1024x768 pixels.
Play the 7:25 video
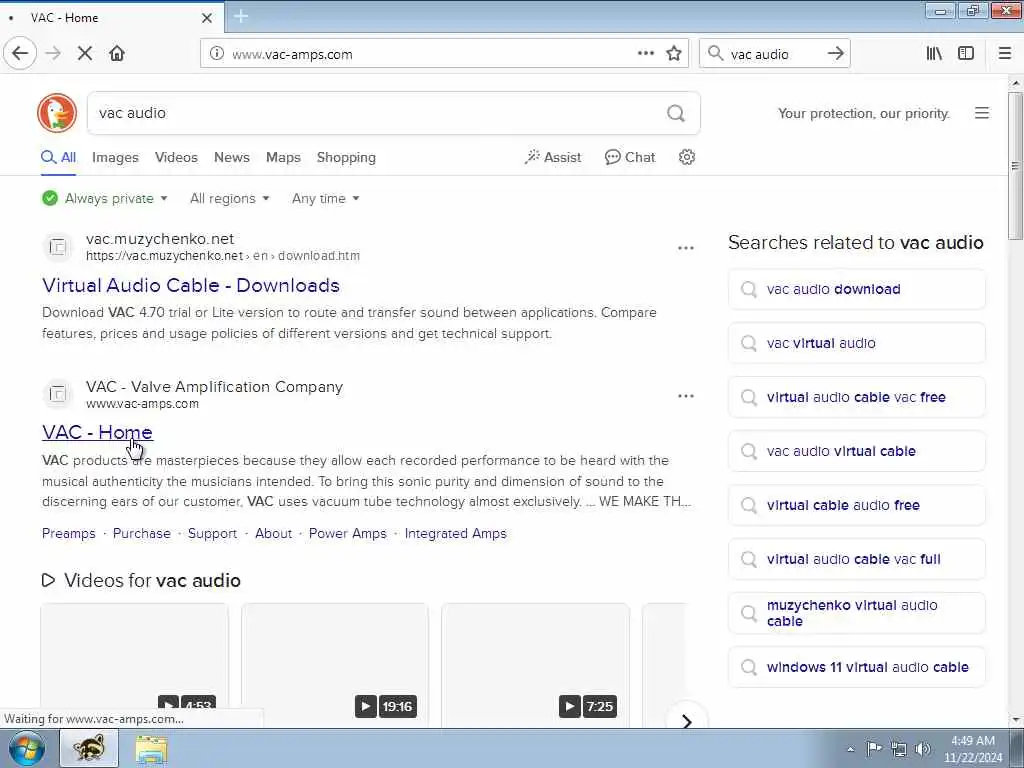tap(536, 665)
